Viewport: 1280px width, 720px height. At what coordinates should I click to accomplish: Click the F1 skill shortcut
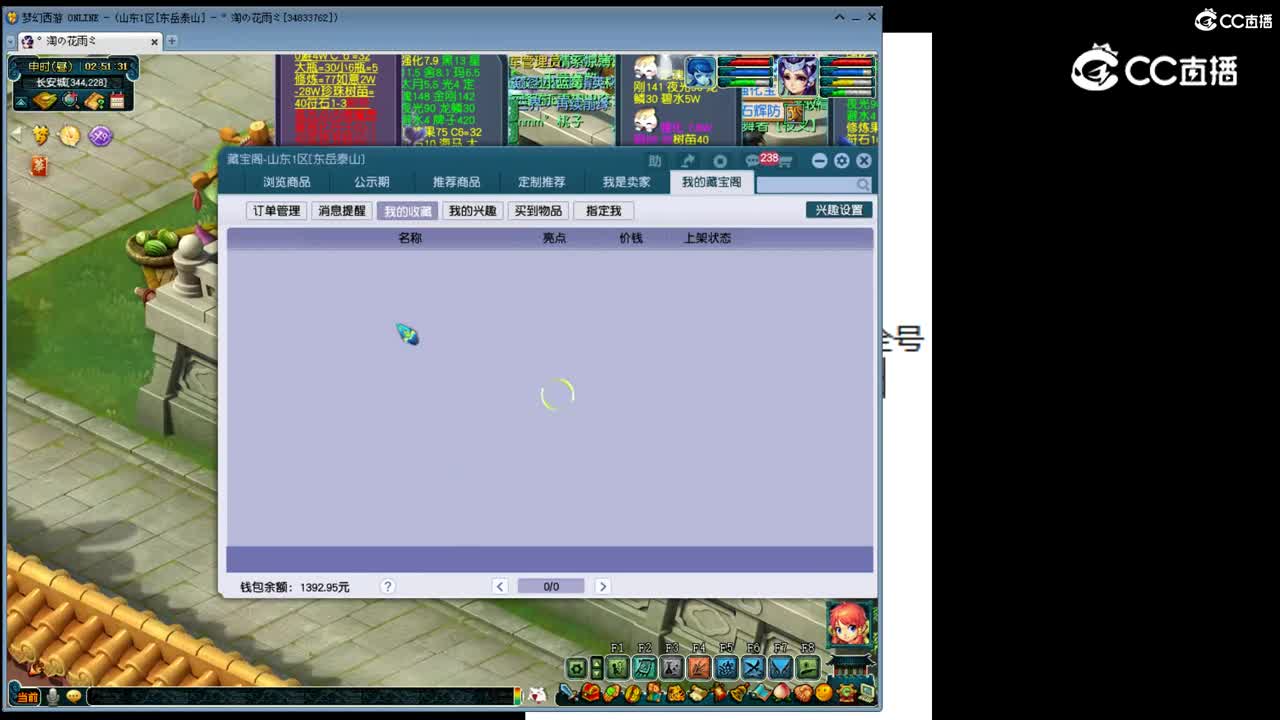[x=617, y=667]
